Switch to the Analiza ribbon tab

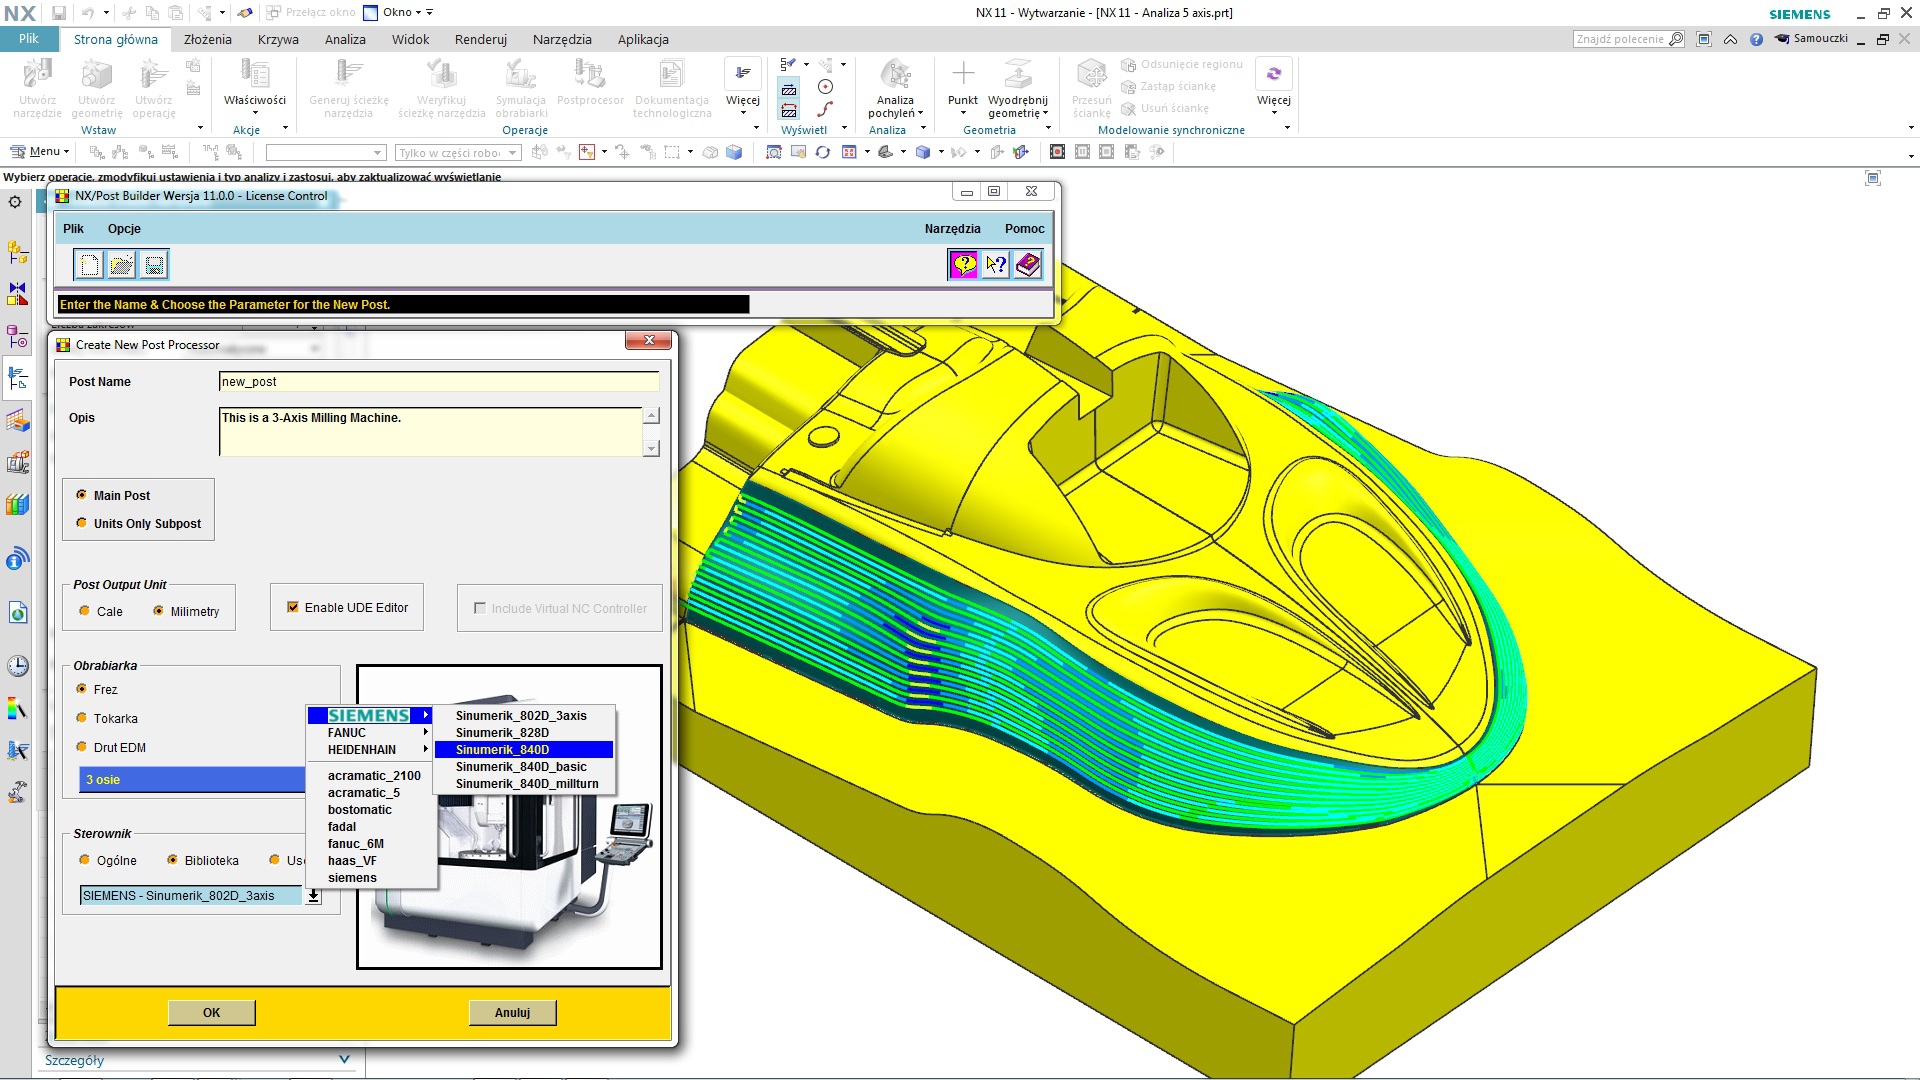pyautogui.click(x=345, y=40)
